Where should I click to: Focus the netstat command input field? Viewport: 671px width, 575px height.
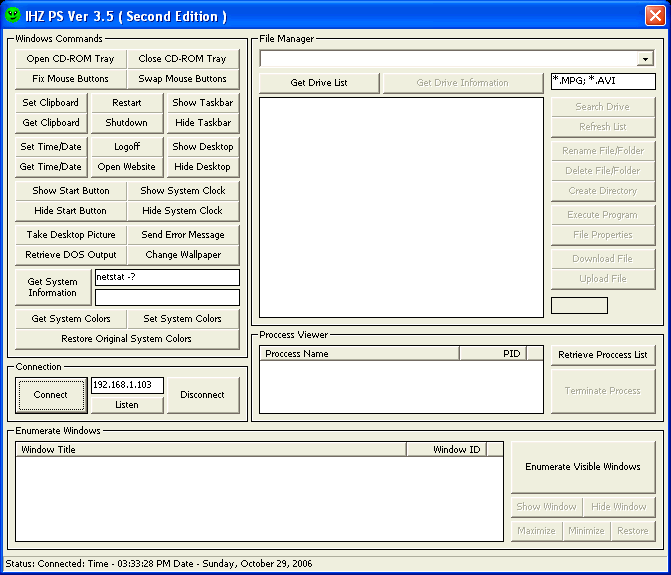[167, 277]
